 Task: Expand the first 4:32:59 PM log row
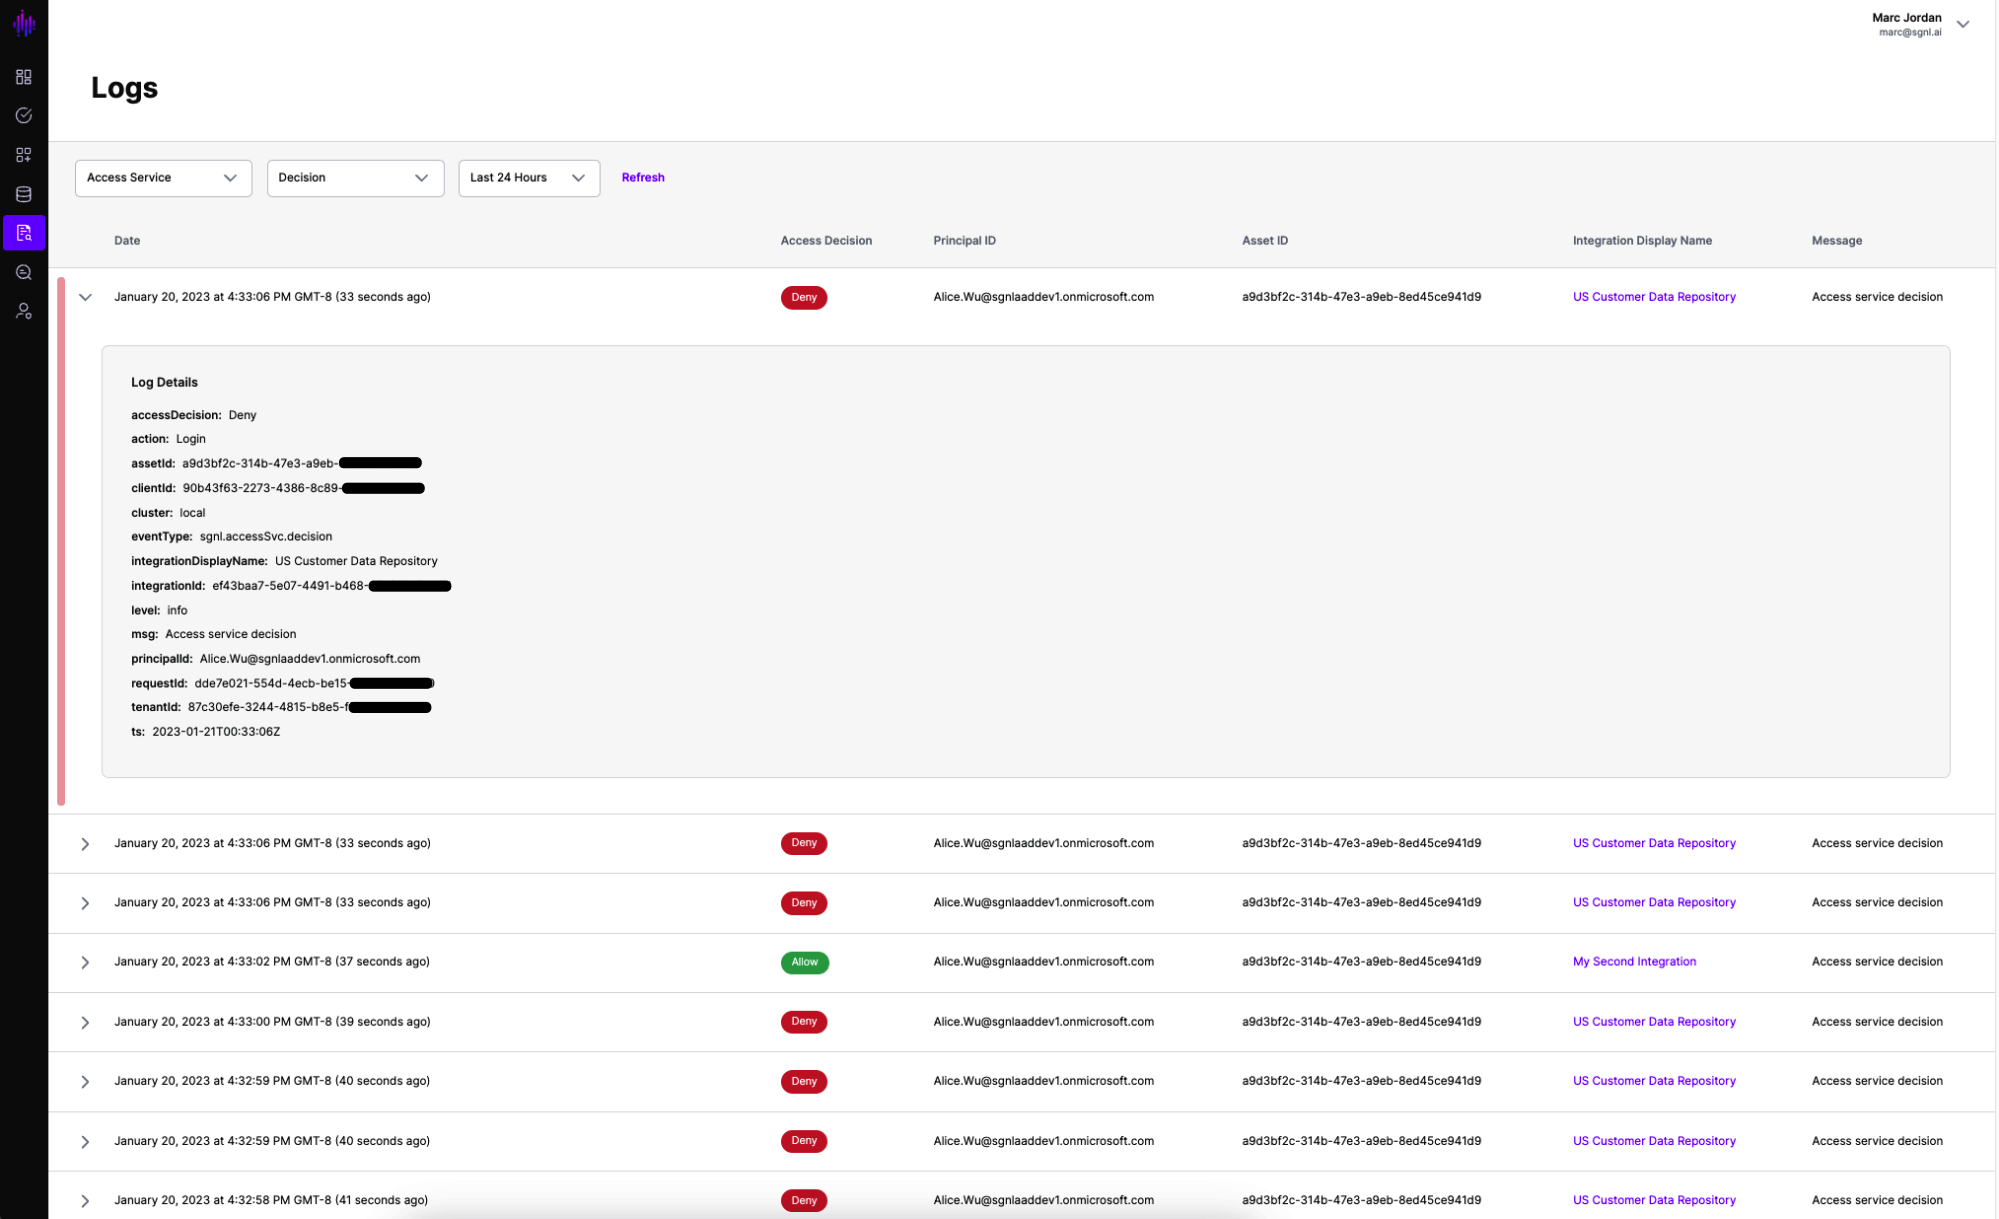pyautogui.click(x=85, y=1082)
